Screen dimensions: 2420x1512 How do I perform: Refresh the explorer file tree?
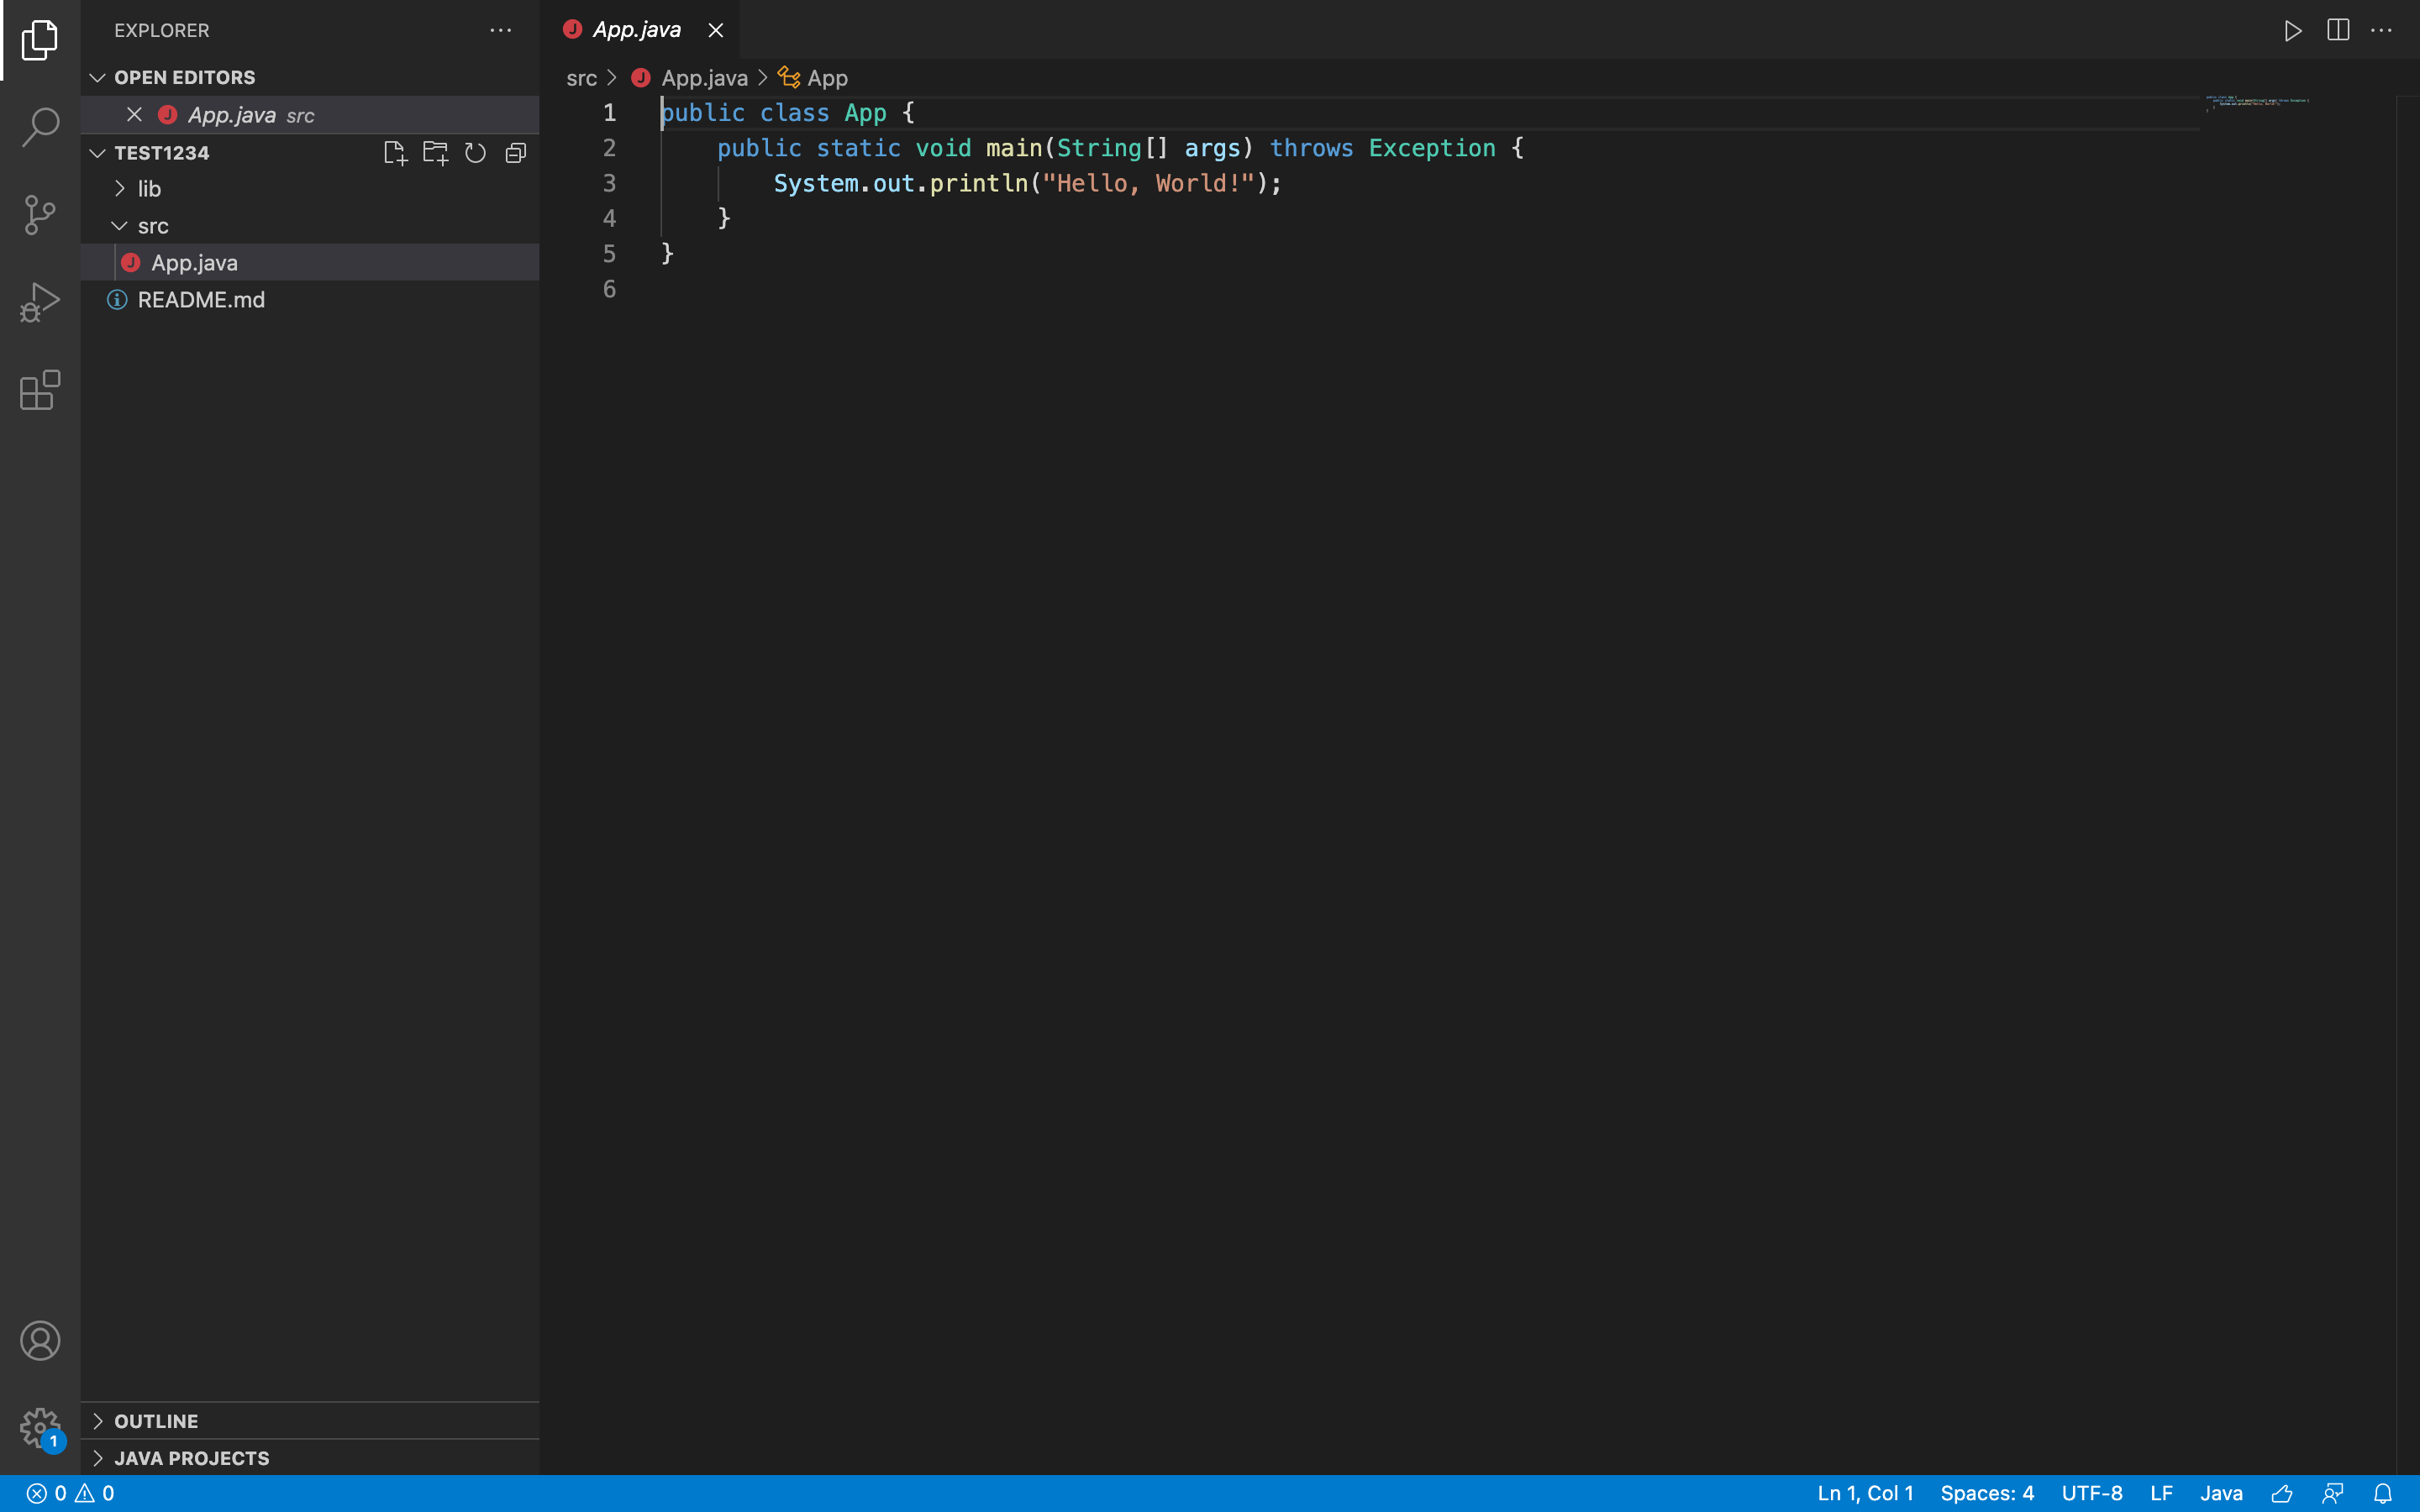(x=475, y=153)
